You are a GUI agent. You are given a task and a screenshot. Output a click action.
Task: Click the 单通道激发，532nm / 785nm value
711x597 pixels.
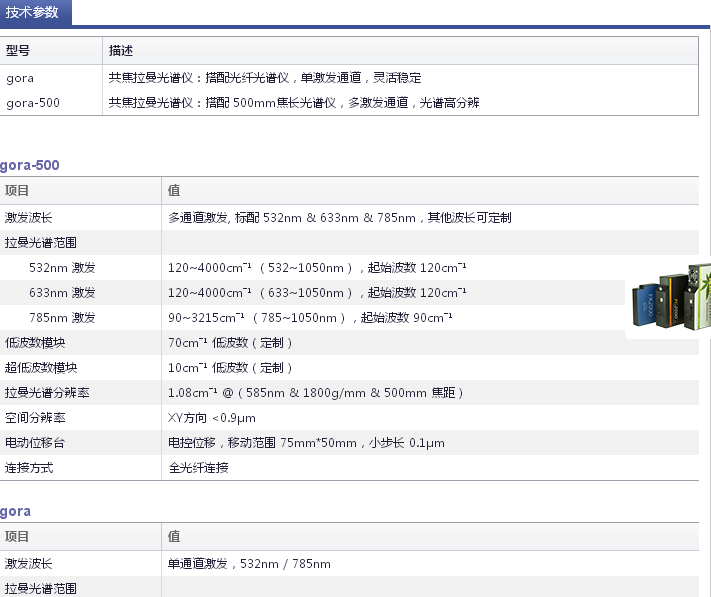[249, 564]
